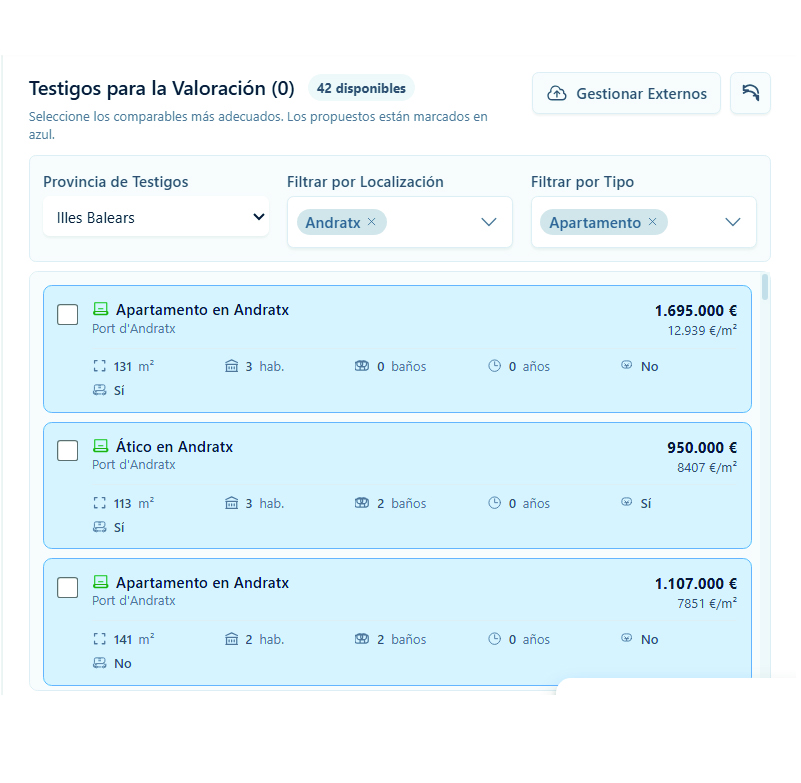Check the first Apartamento en Andratx checkbox
Viewport: 801px width, 783px height.
pos(67,315)
